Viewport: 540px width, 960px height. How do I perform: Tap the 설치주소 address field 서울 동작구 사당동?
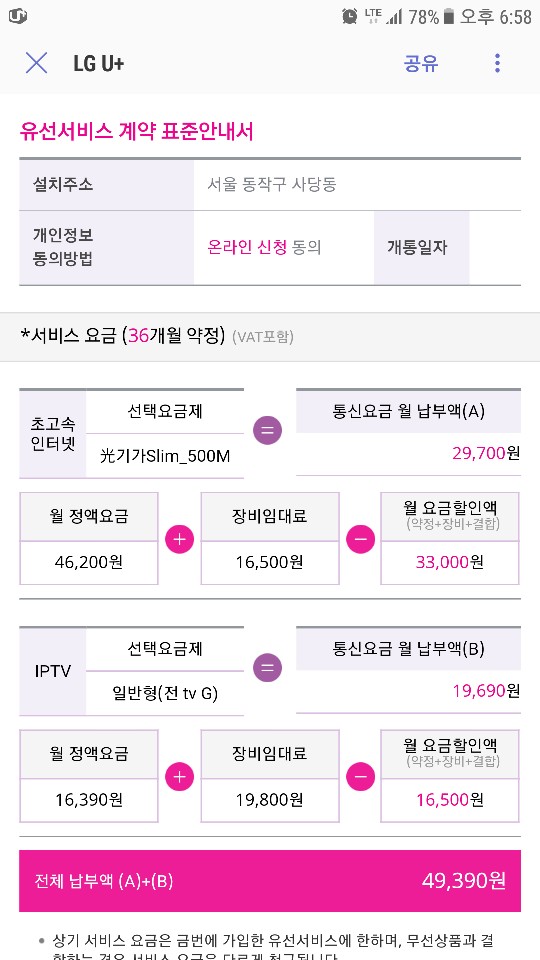(358, 184)
